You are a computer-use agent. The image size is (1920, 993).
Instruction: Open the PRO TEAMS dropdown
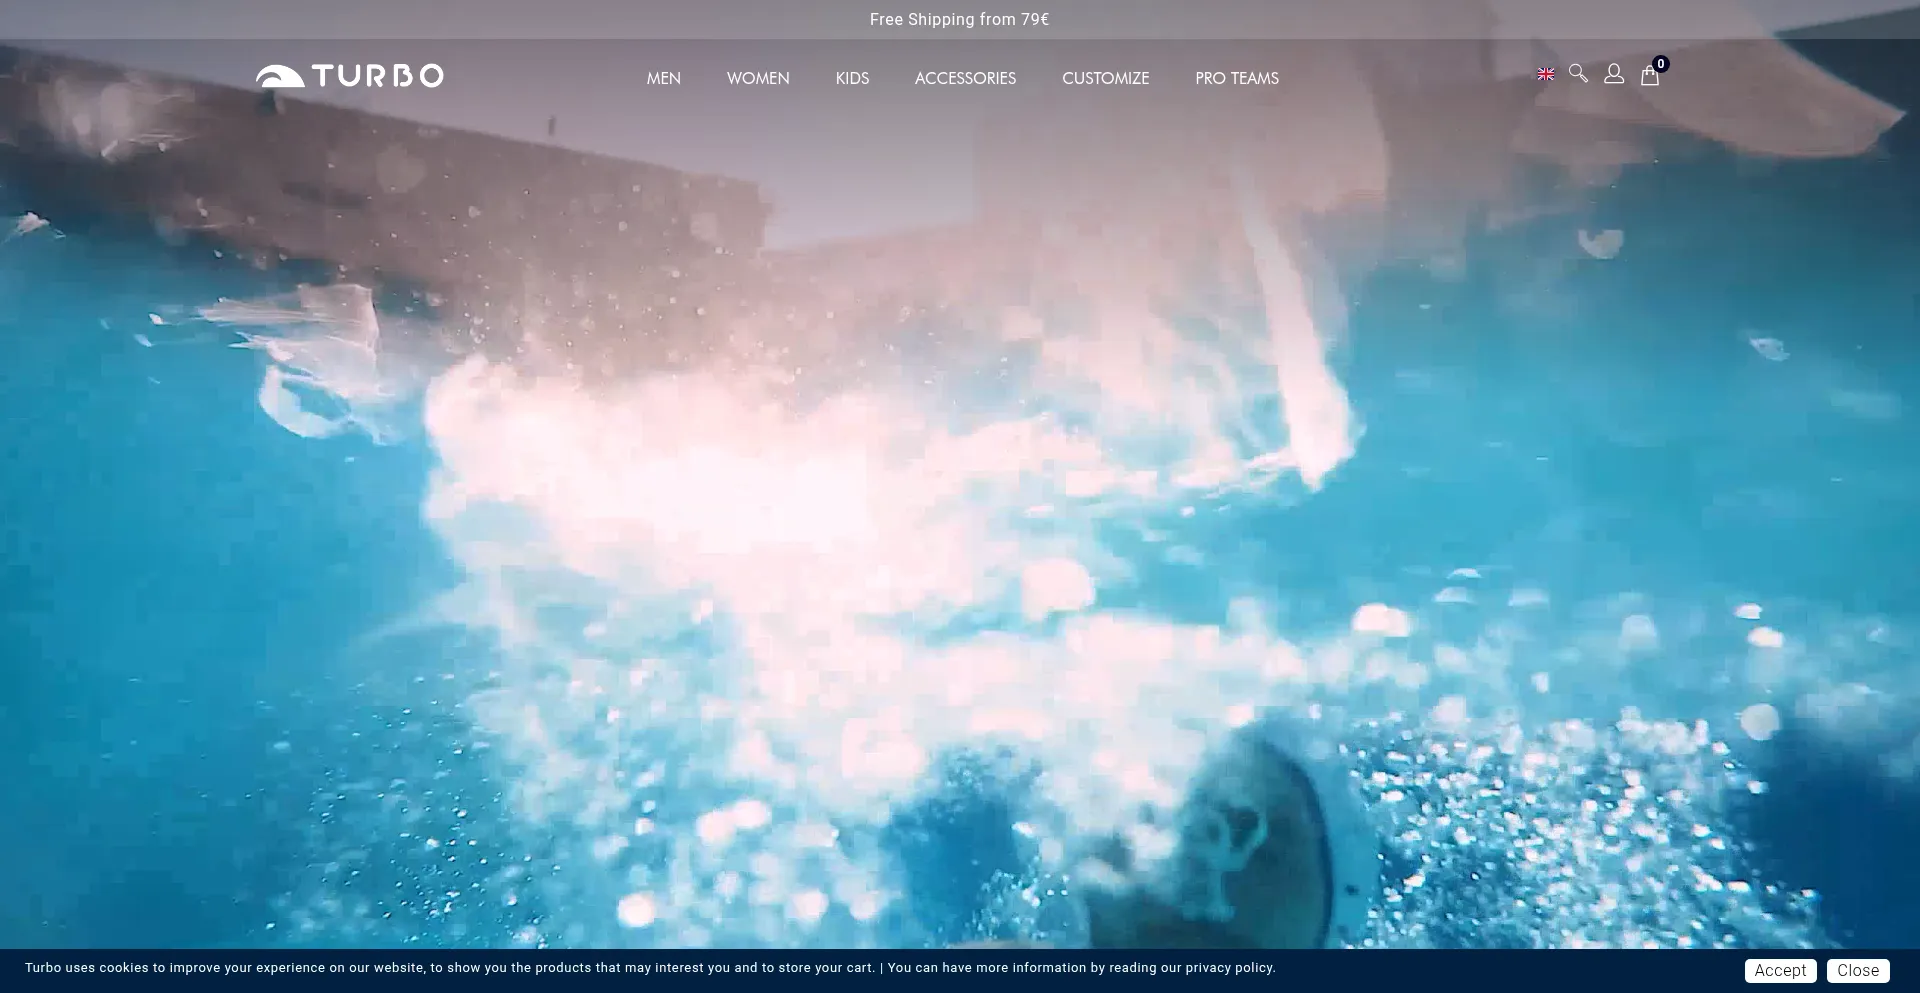1236,78
